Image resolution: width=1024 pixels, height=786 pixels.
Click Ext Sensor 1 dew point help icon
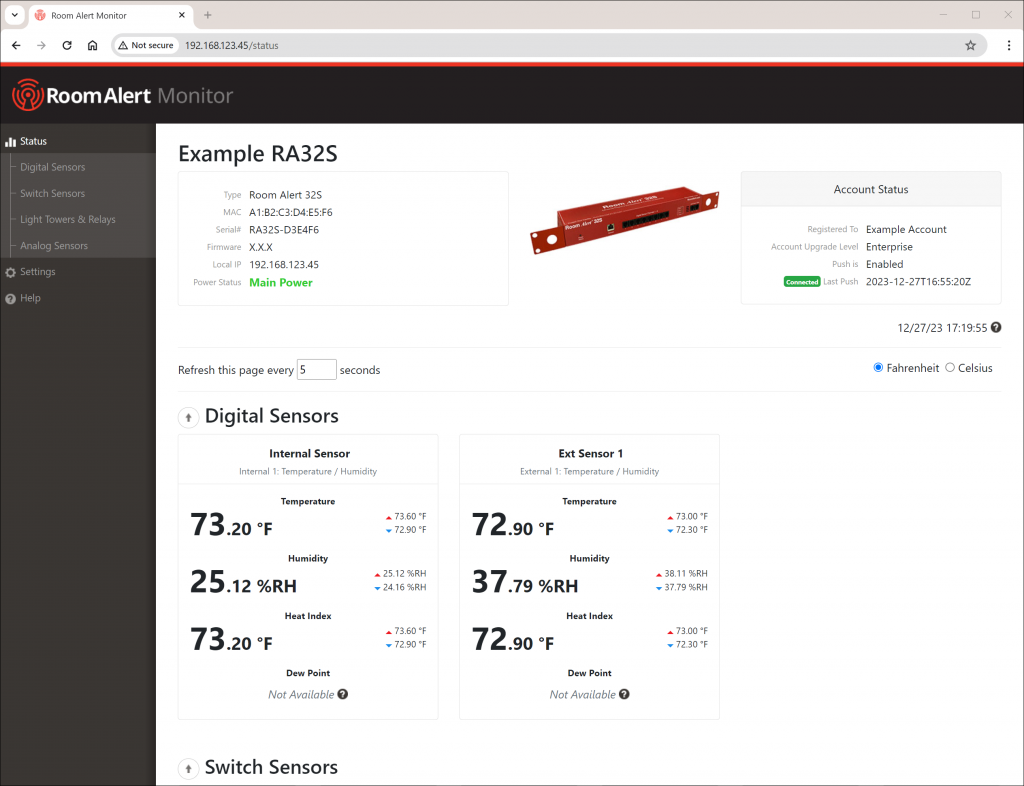[624, 694]
